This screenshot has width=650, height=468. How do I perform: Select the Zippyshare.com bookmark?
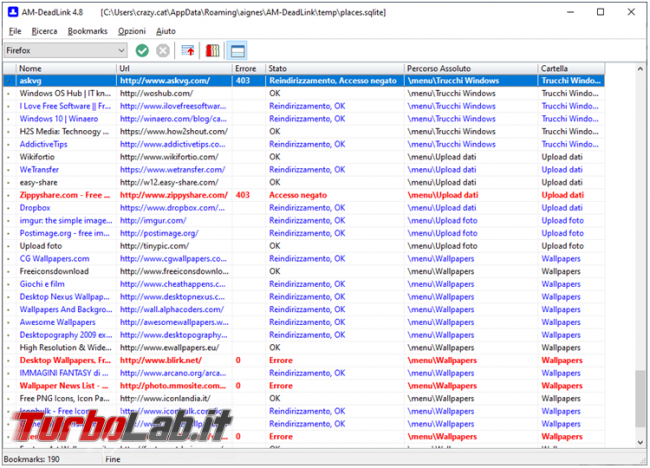pyautogui.click(x=304, y=195)
